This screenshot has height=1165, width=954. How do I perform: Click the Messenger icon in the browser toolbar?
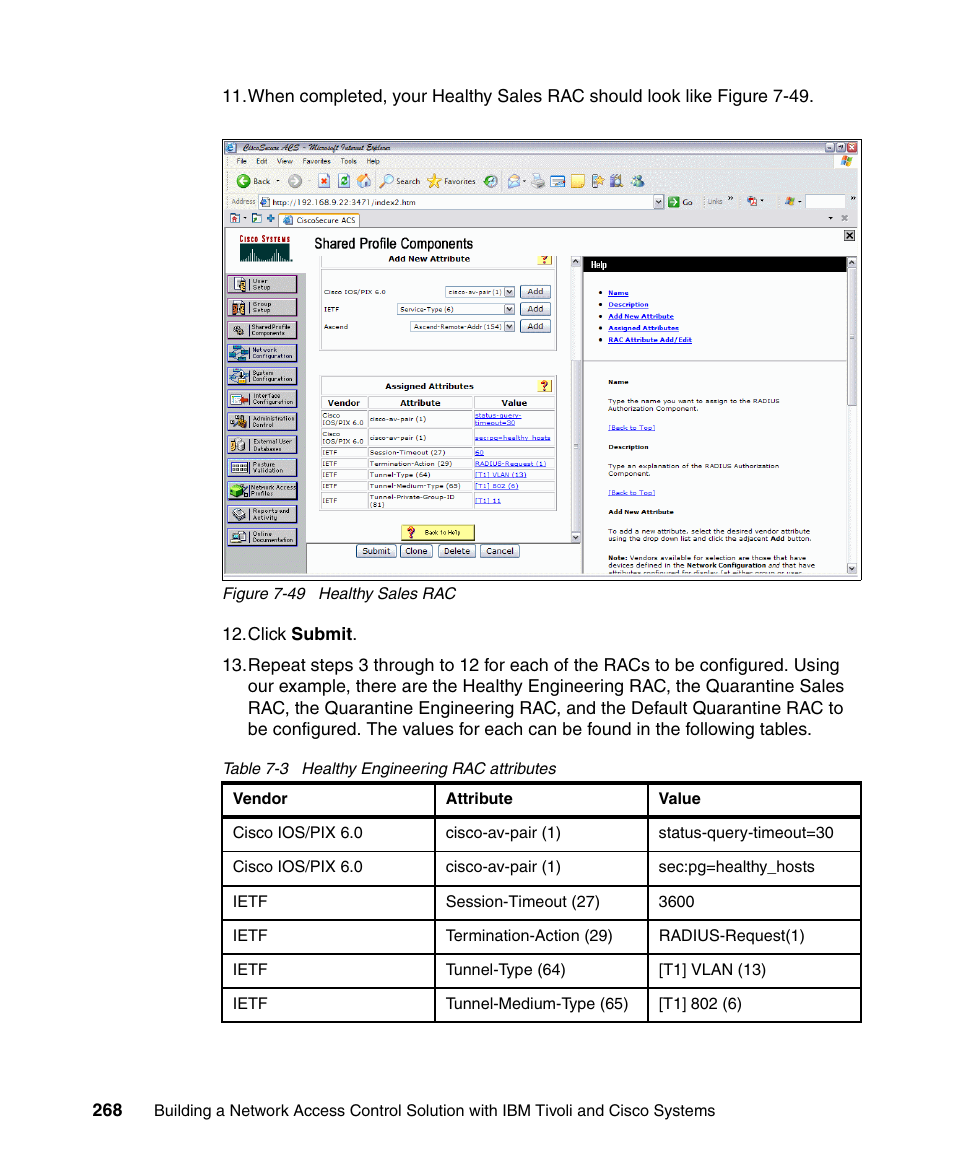pos(637,181)
